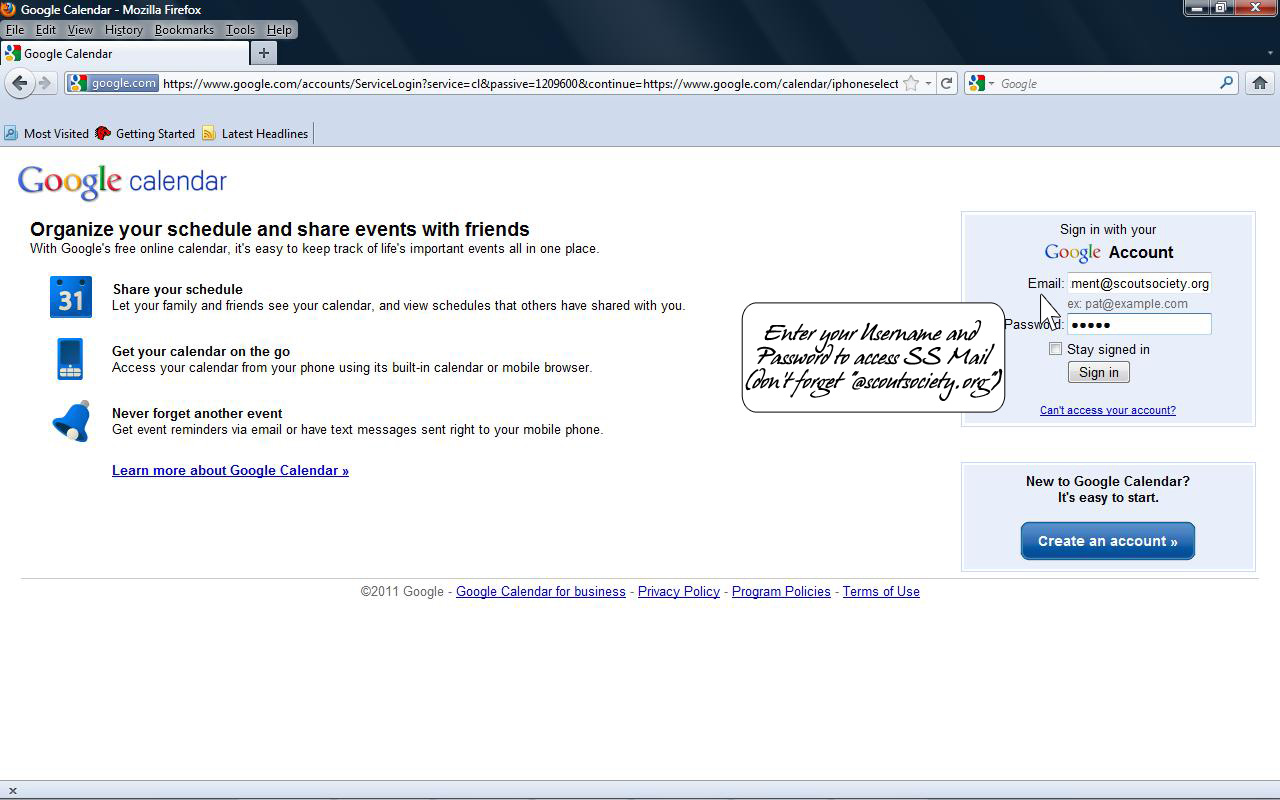Click Create an account button
This screenshot has height=800, width=1280.
point(1108,541)
